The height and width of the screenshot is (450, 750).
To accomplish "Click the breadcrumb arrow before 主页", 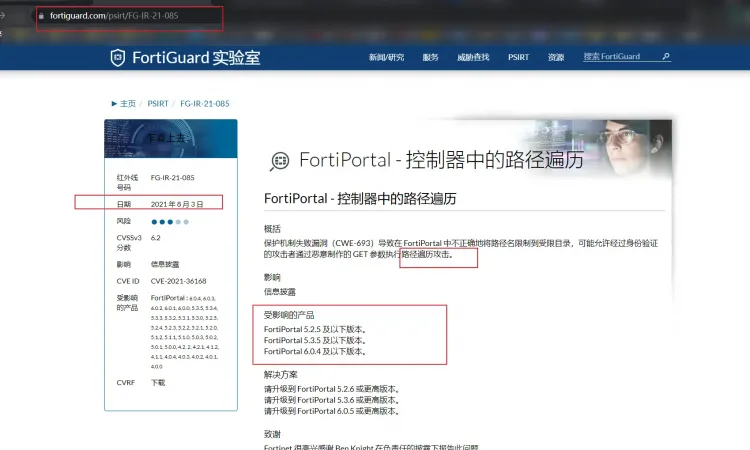I will (114, 103).
